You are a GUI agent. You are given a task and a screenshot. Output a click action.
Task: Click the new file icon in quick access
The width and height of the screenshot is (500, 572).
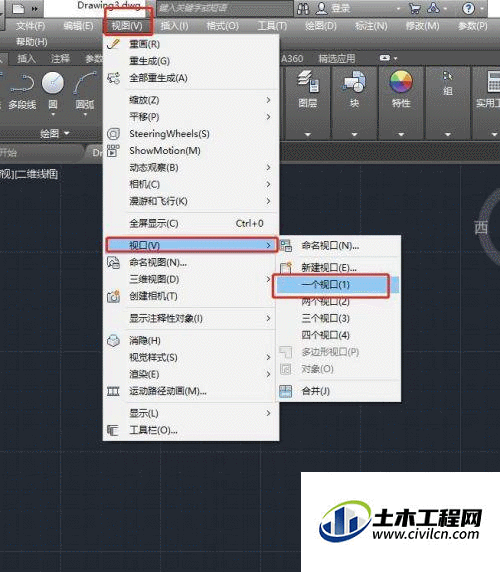click(x=18, y=8)
